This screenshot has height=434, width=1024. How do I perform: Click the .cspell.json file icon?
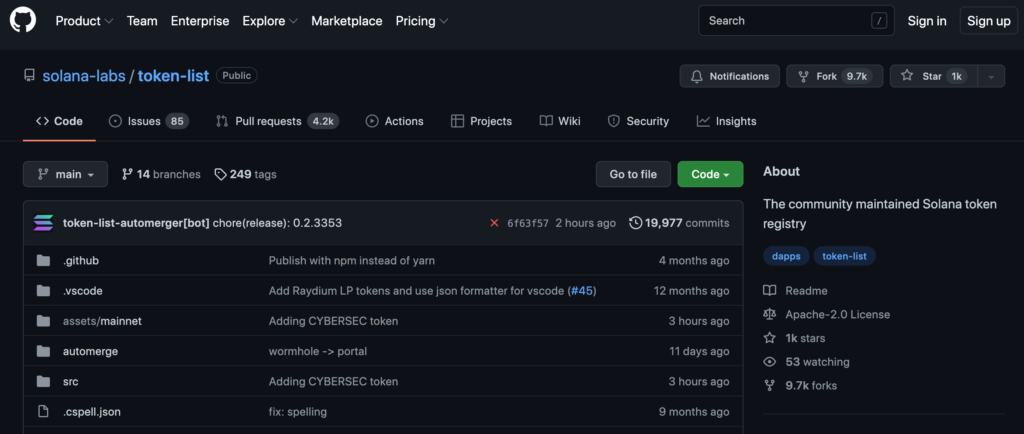[x=43, y=411]
